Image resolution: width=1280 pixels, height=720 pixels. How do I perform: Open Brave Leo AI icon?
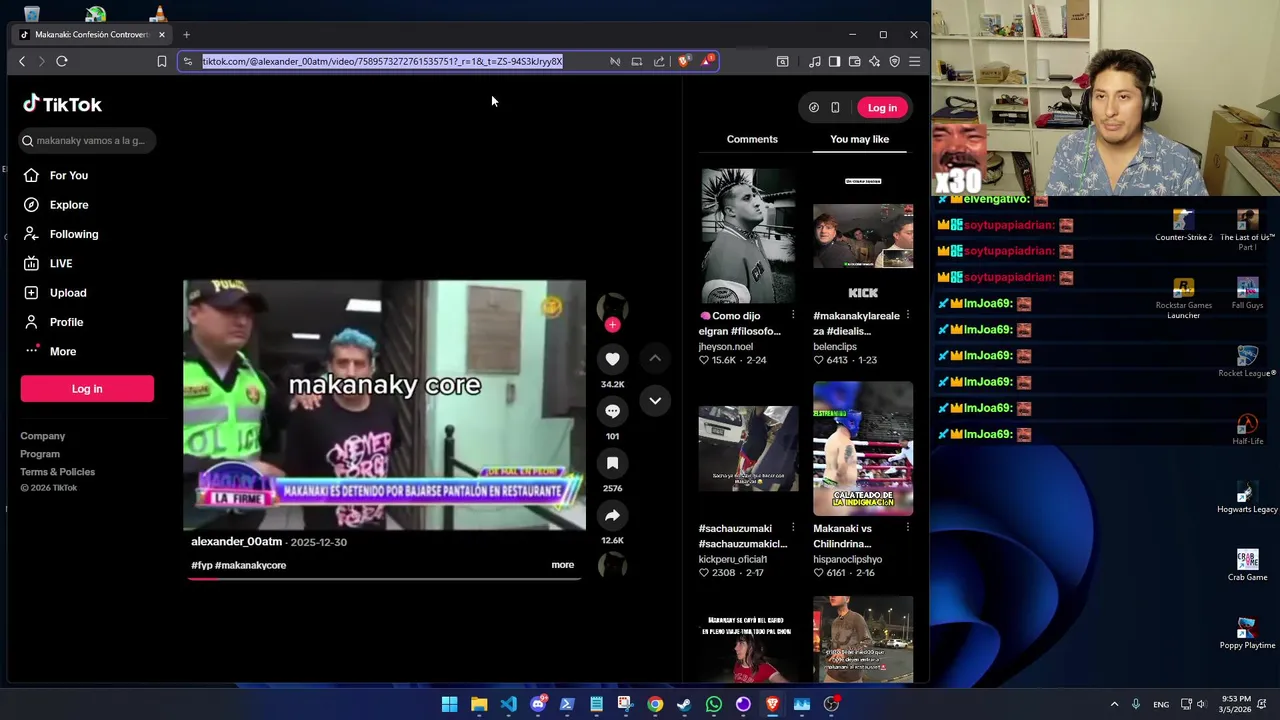tap(874, 61)
